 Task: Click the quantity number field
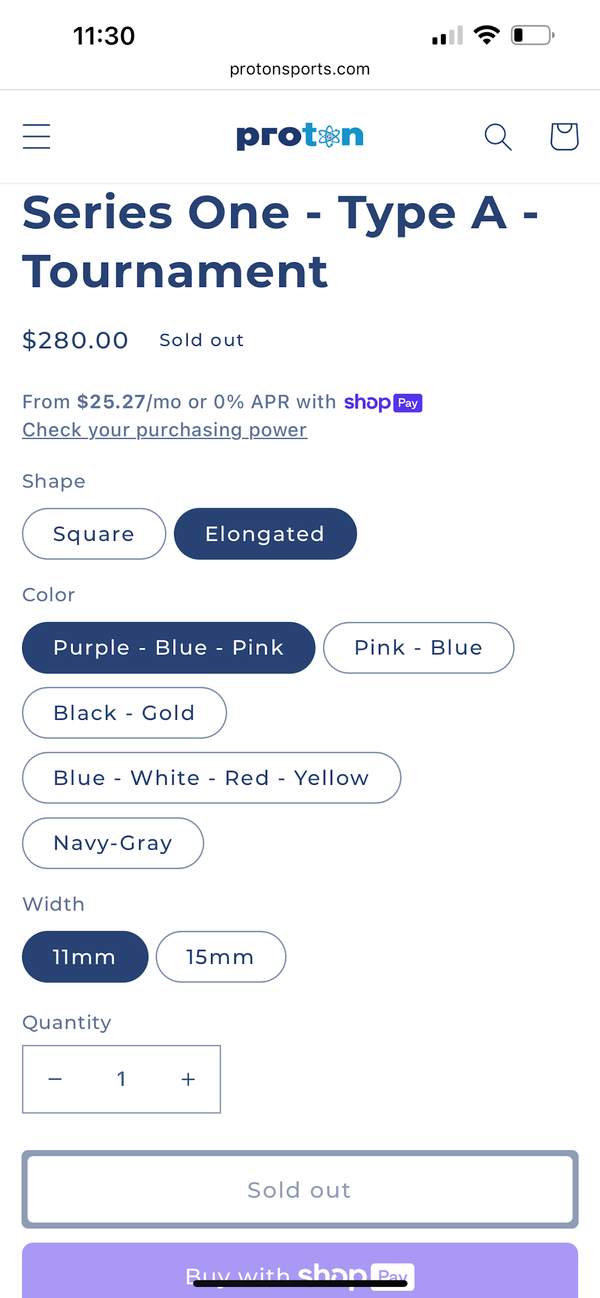pyautogui.click(x=121, y=1079)
